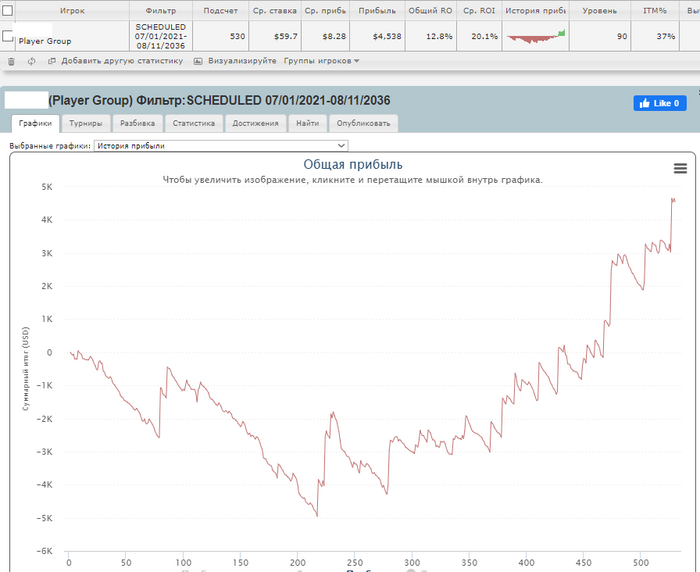Open the Разбивка tab
700x572 pixels.
[138, 123]
